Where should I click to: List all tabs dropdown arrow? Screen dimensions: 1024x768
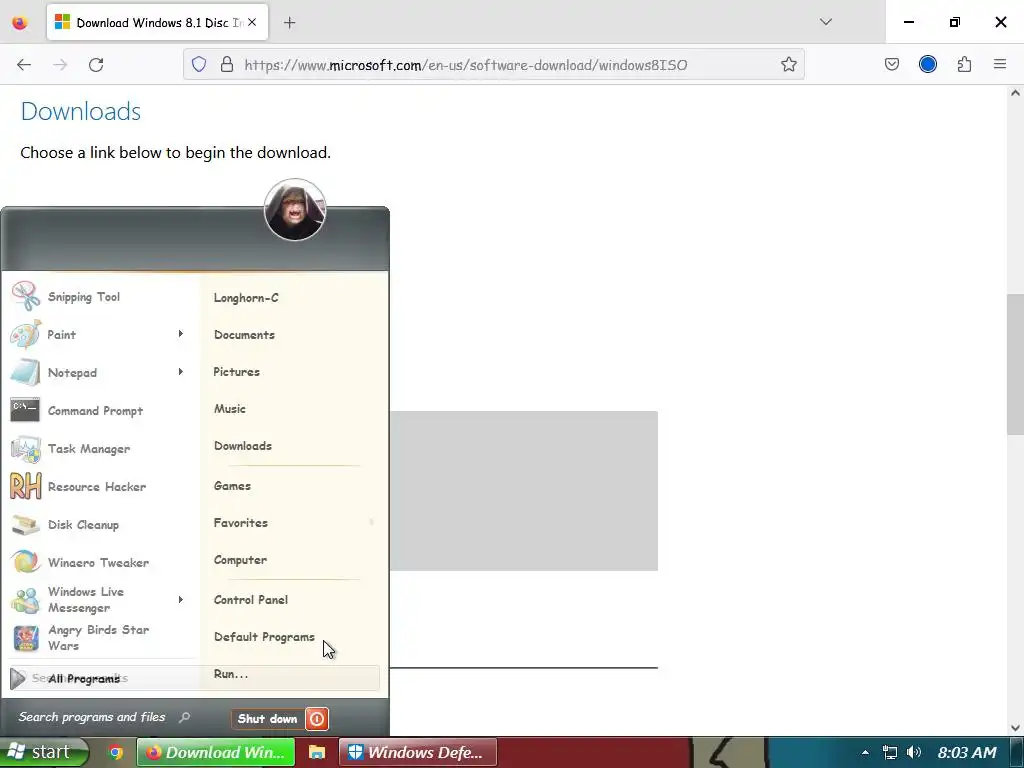[825, 22]
